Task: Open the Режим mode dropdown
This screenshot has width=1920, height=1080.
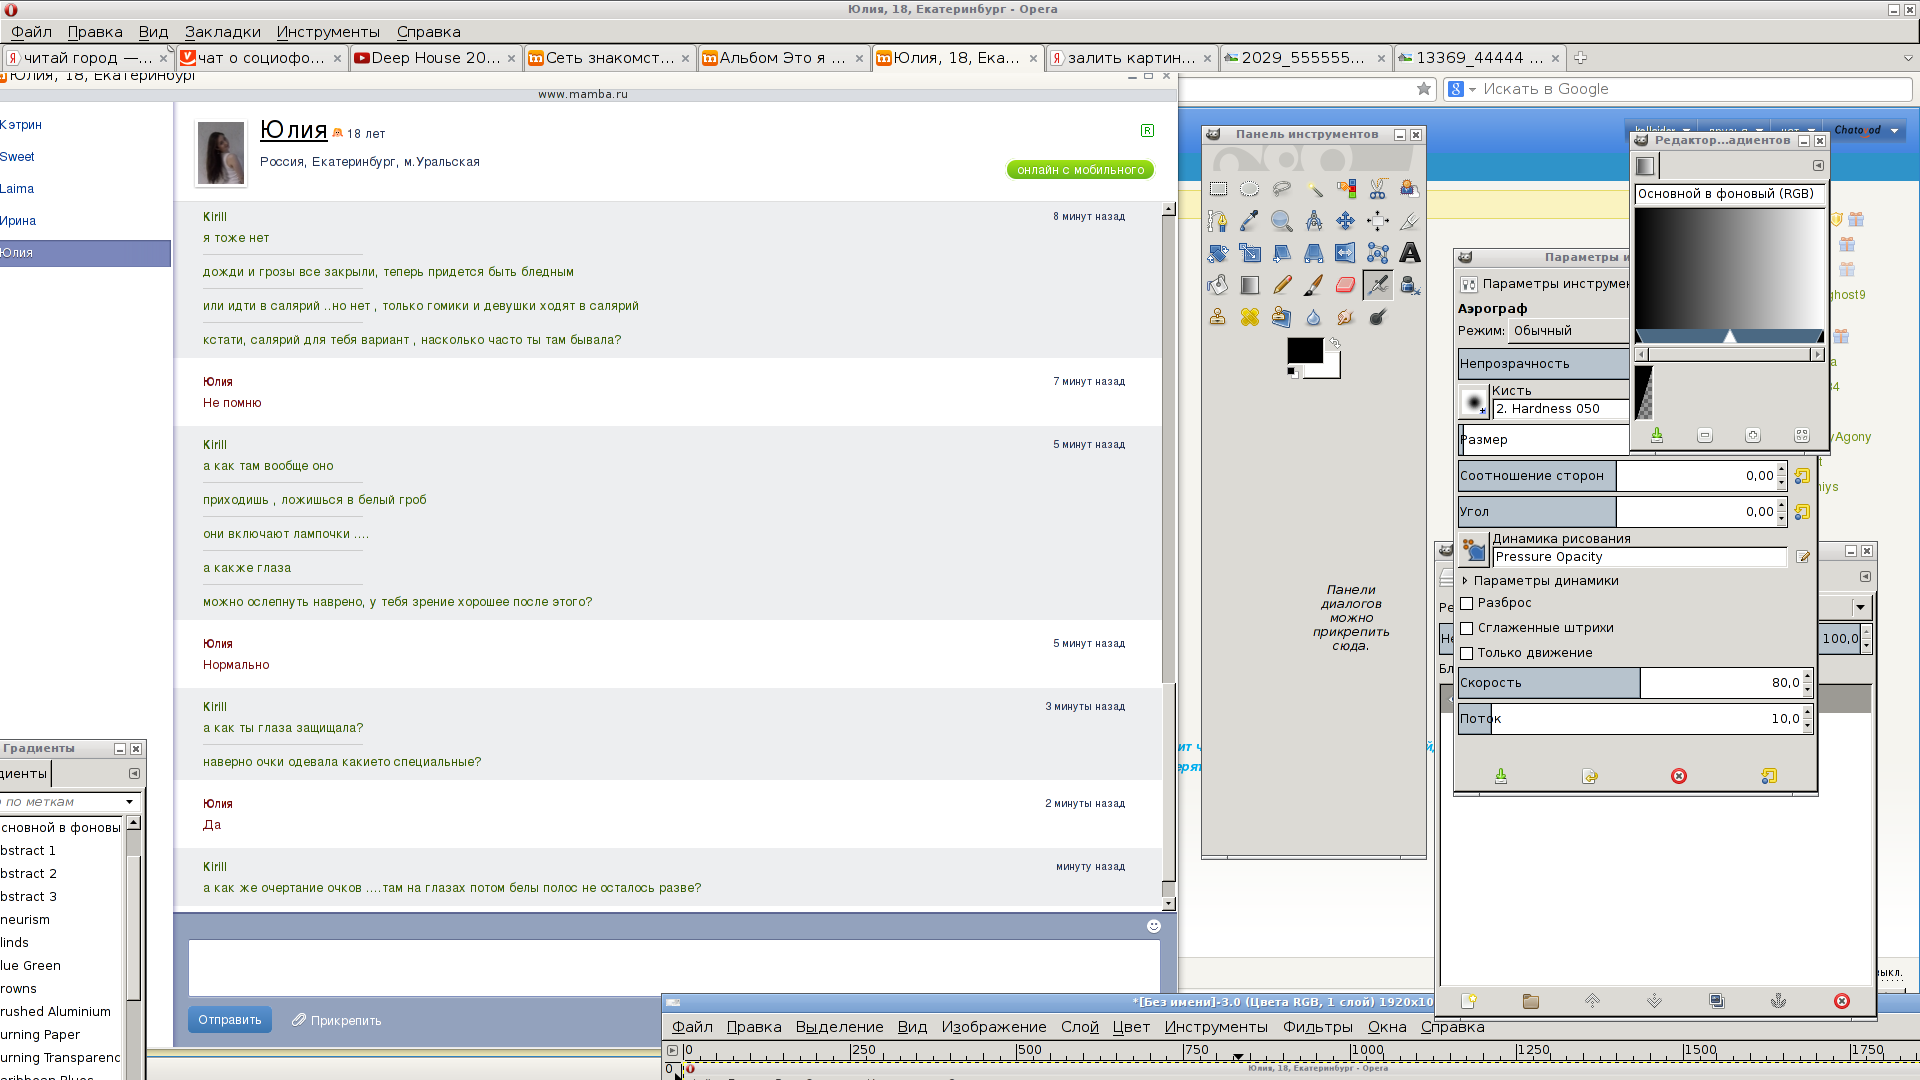Action: tap(1569, 331)
